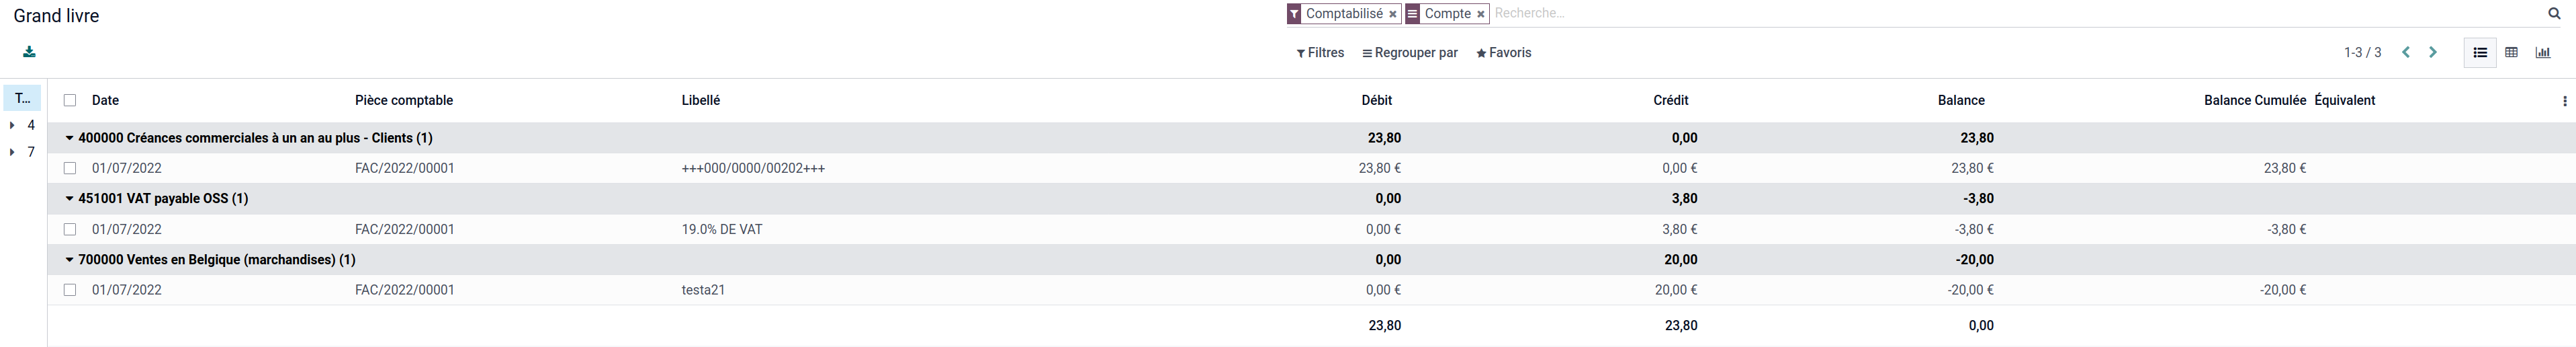
Task: Collapse the 700000 Ventes en Belgique group
Action: click(70, 260)
